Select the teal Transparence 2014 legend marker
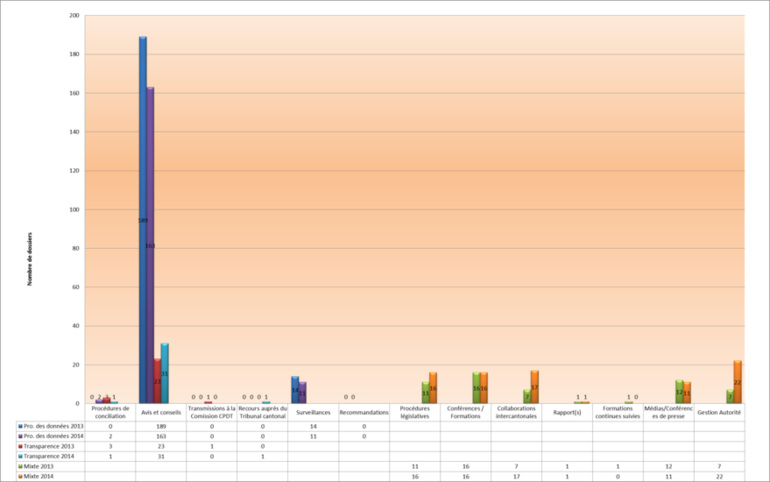770x482 pixels. point(19,456)
